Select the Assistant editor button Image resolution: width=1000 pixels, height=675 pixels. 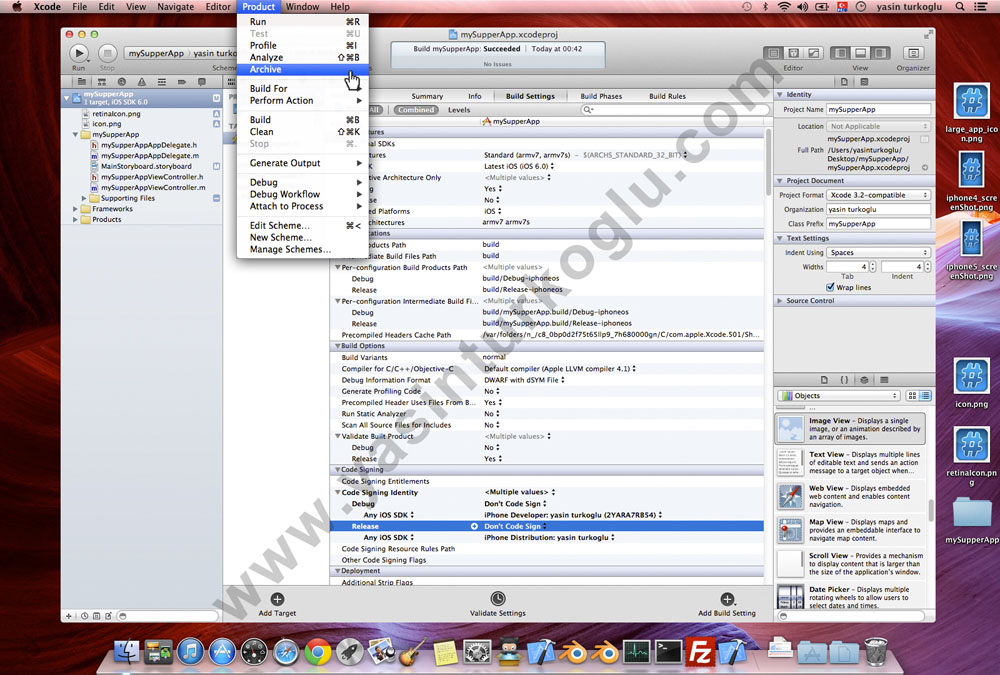click(793, 53)
